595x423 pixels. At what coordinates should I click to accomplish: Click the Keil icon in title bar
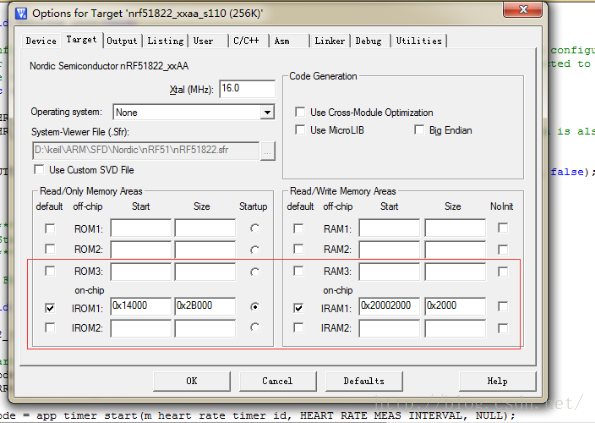point(21,14)
